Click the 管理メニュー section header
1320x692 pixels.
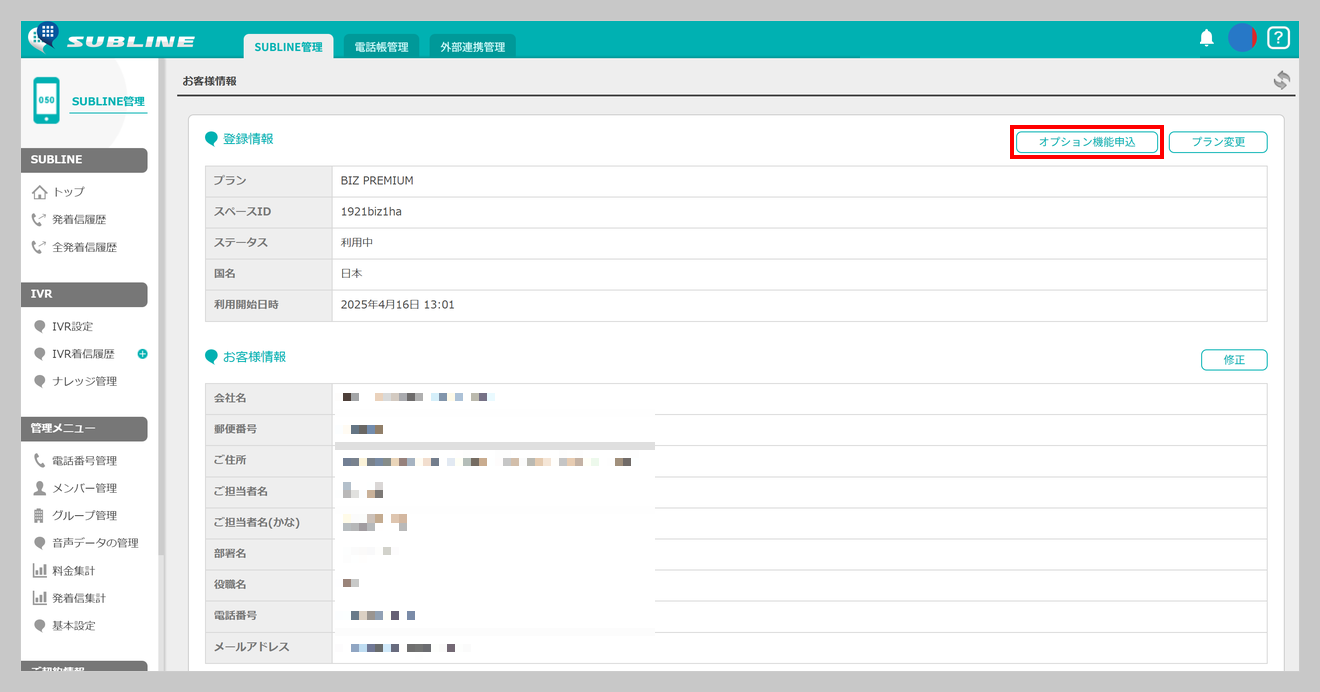click(84, 428)
